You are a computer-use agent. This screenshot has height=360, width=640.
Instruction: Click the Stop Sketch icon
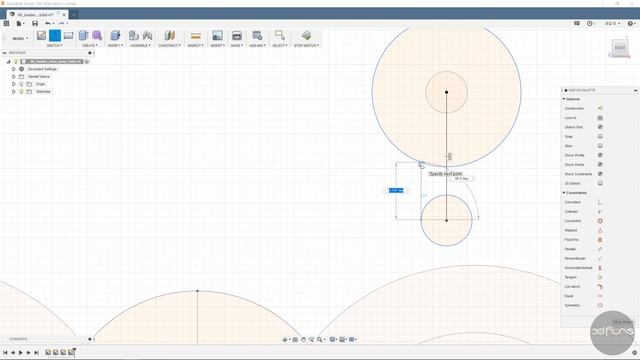(306, 36)
